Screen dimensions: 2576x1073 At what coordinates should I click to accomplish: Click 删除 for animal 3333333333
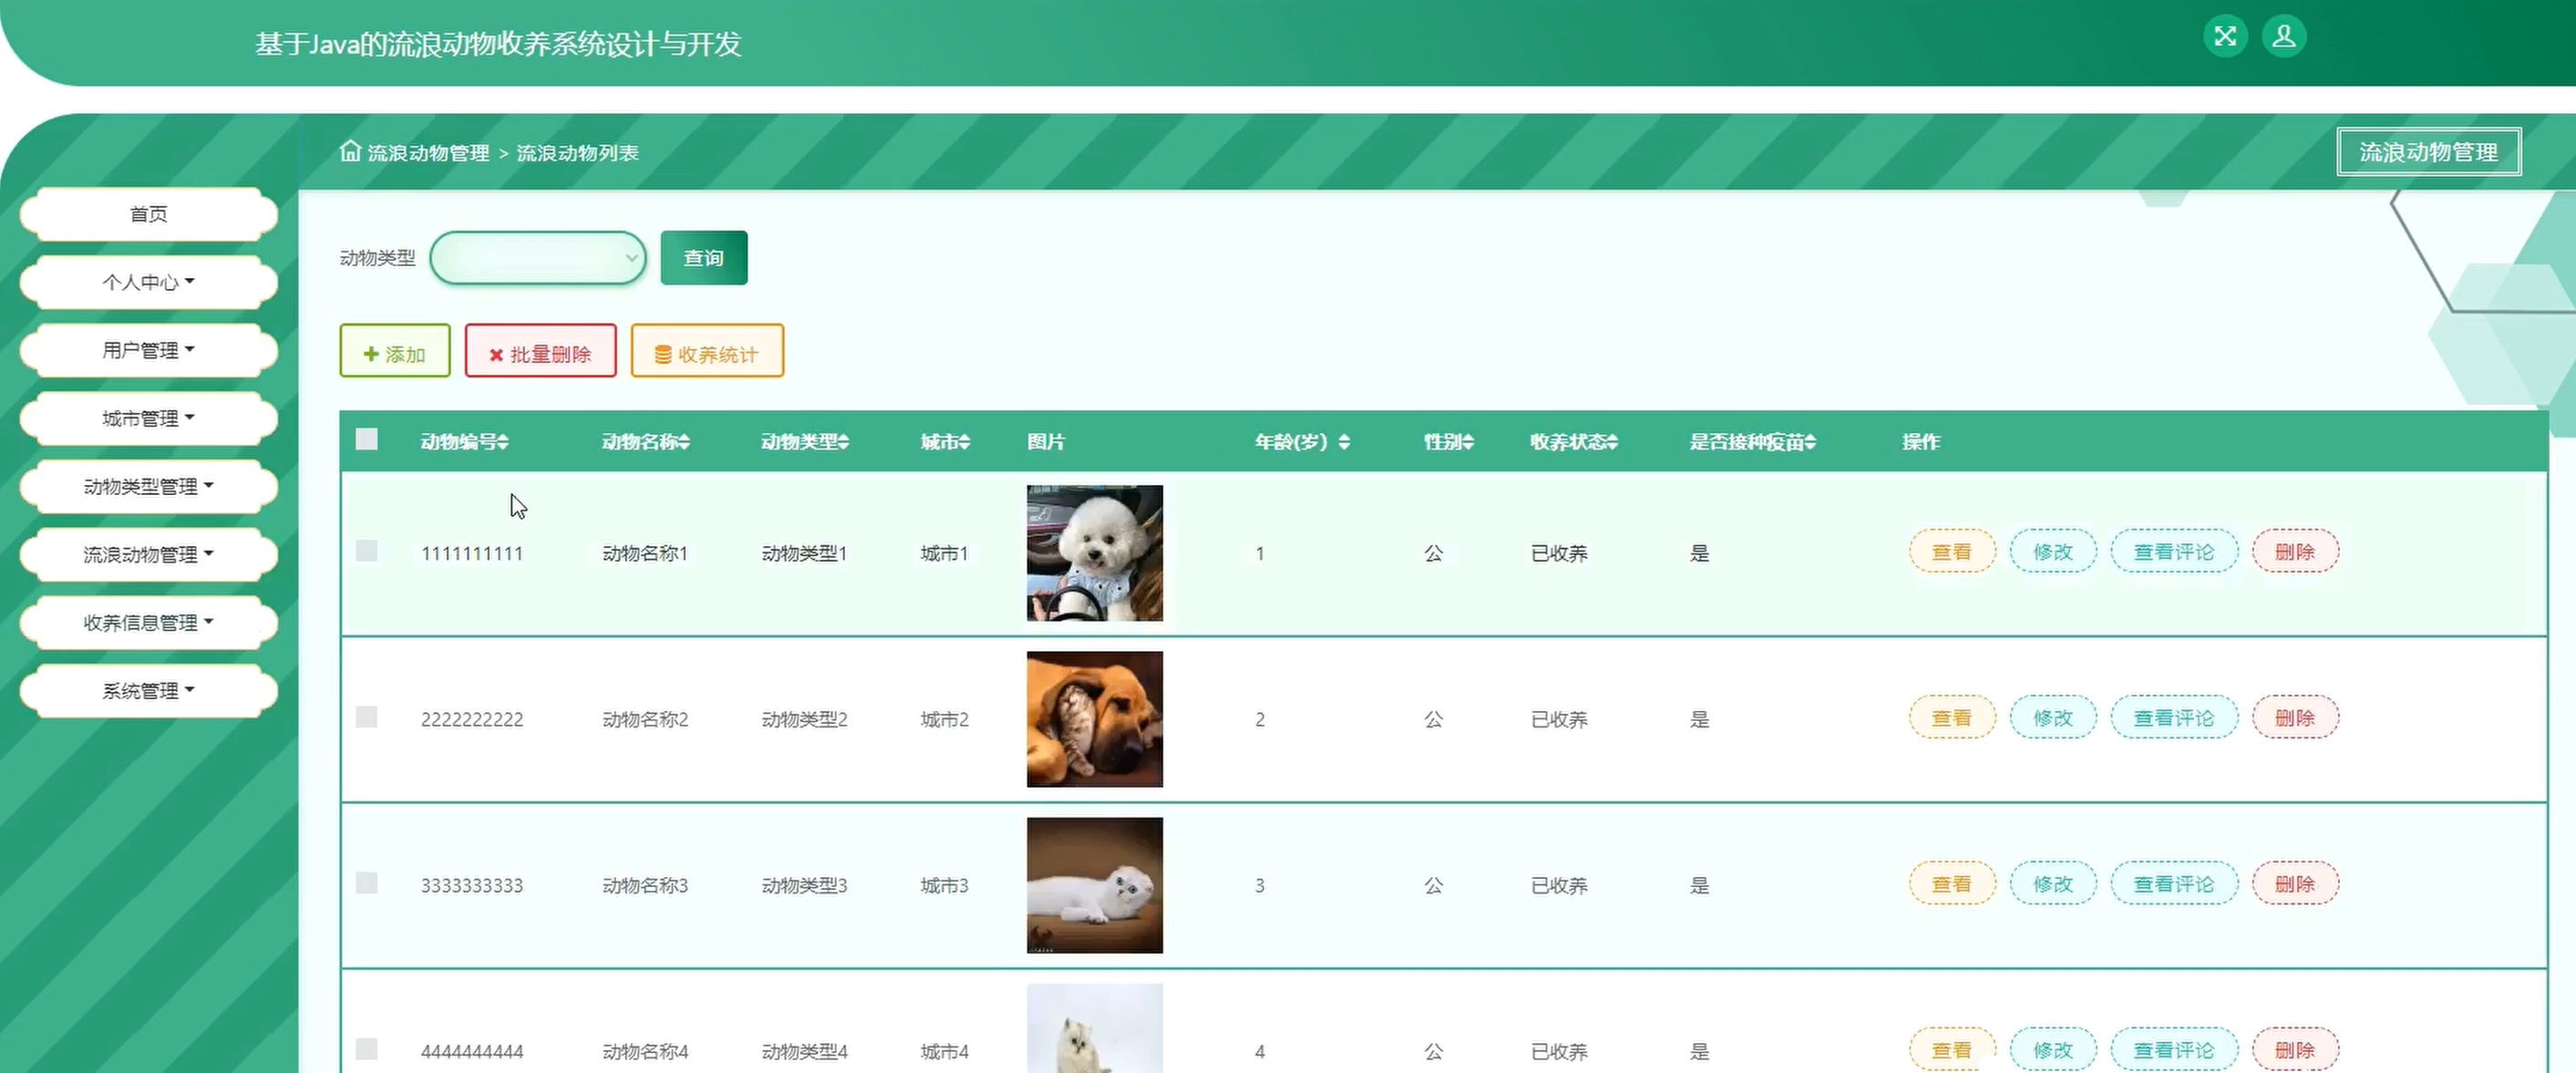coord(2295,883)
